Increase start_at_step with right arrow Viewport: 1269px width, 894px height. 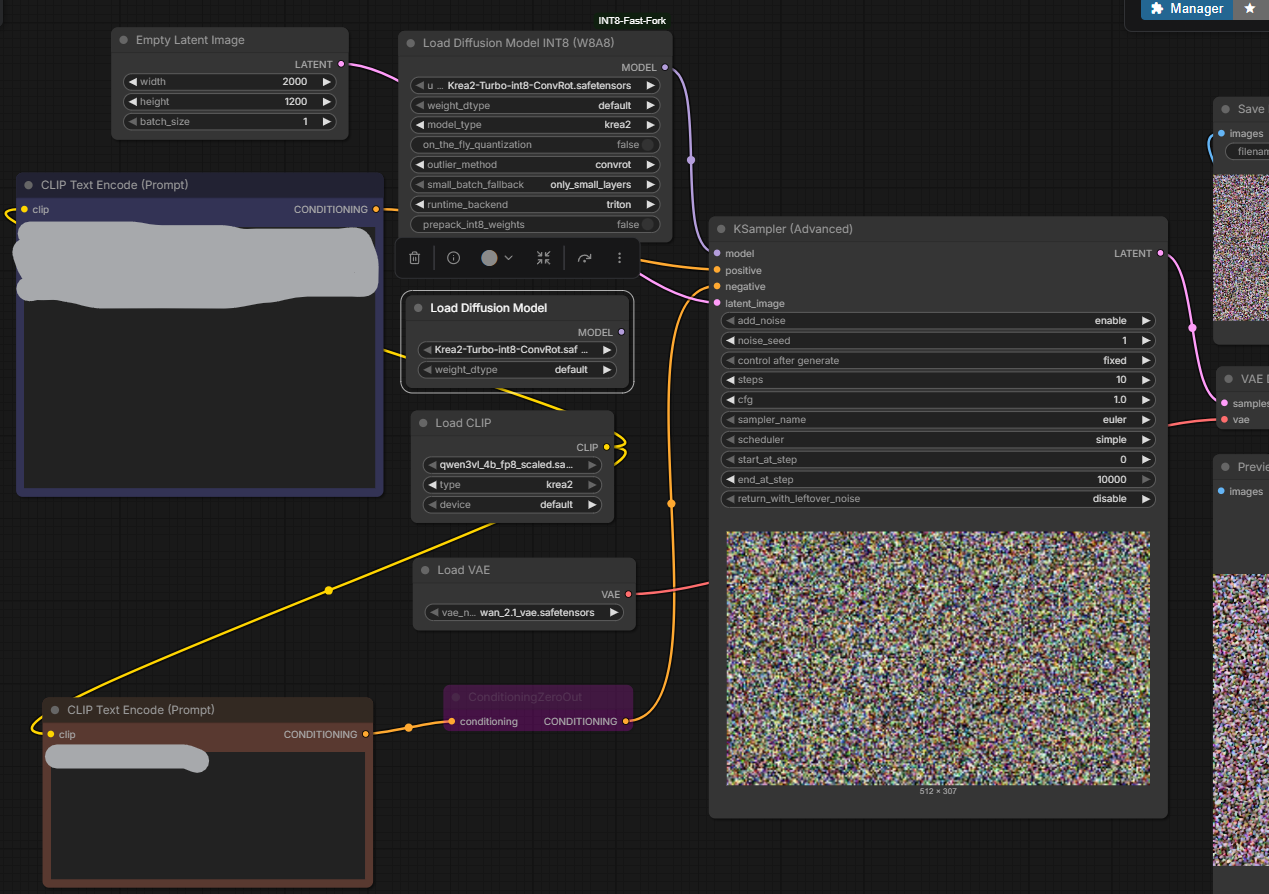pyautogui.click(x=1146, y=460)
